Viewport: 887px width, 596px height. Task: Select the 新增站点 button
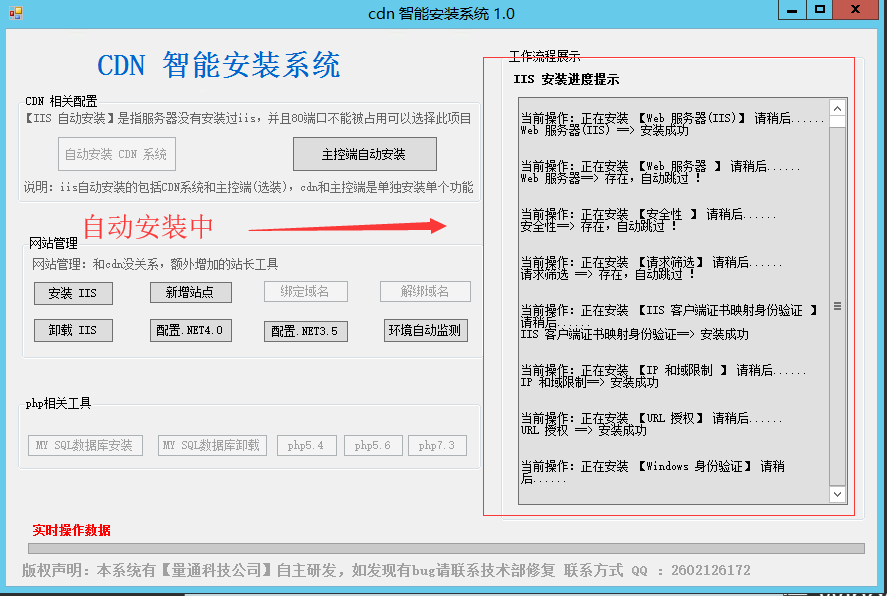tap(190, 292)
